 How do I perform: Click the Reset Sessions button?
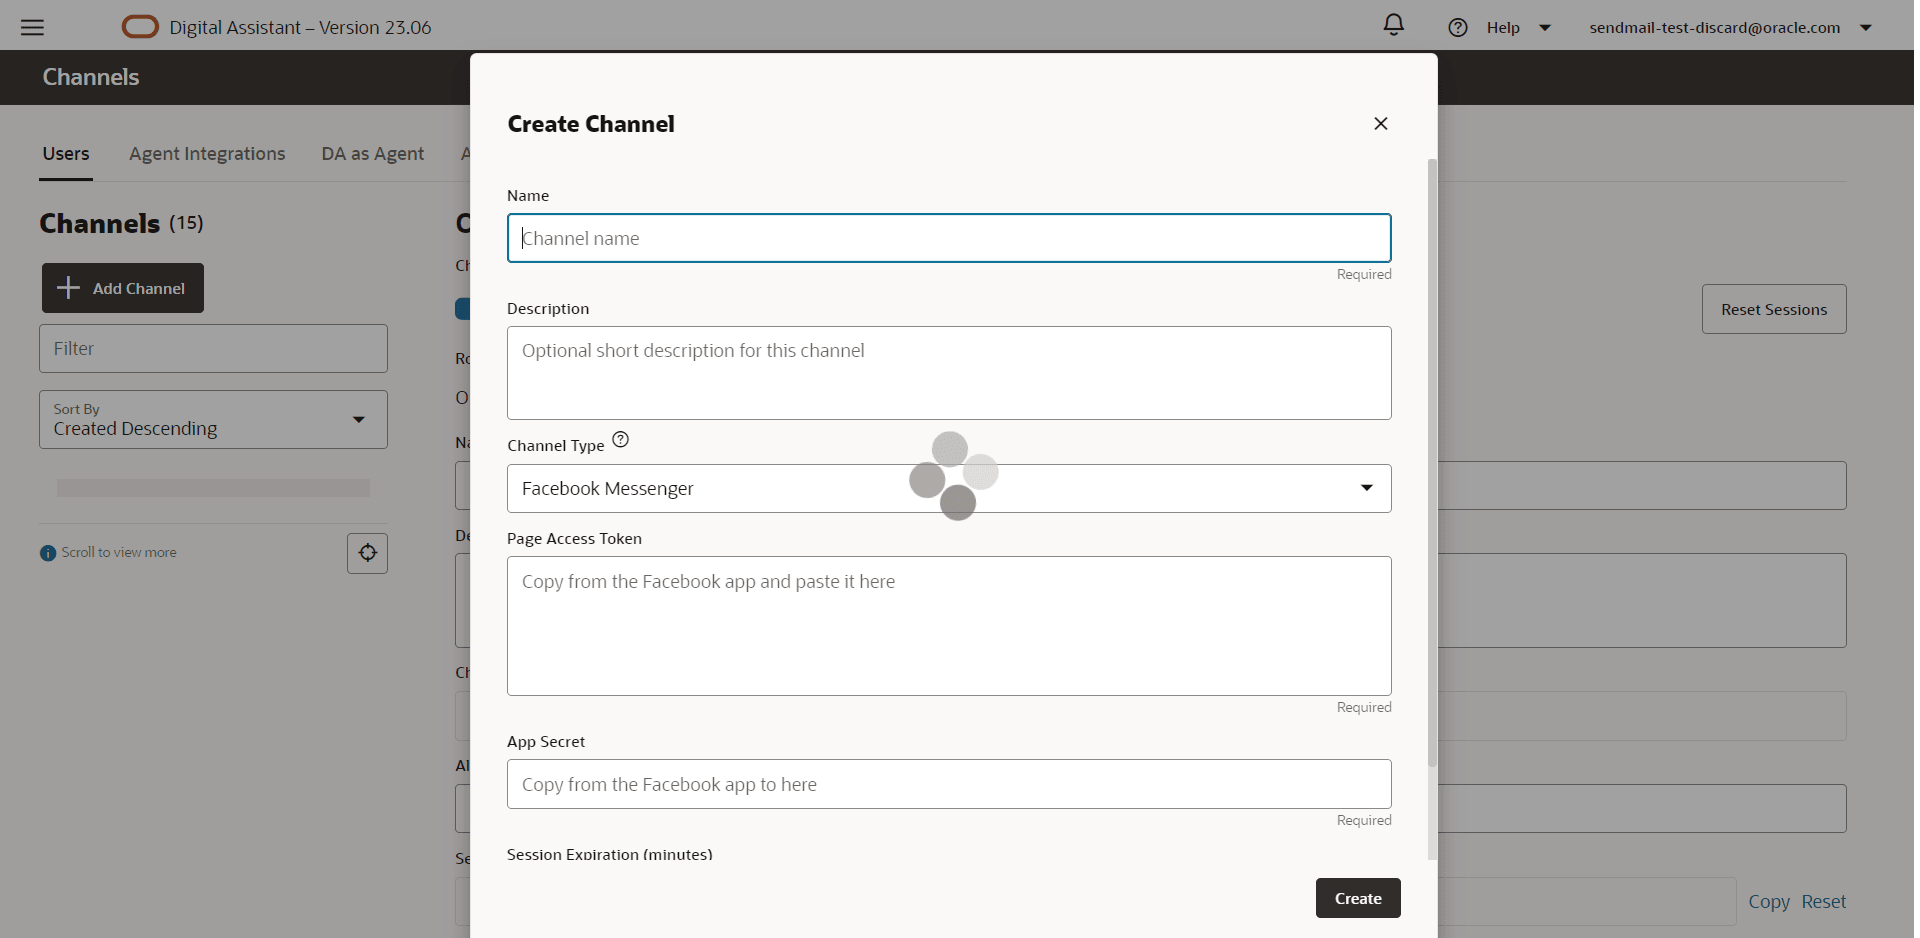1774,310
